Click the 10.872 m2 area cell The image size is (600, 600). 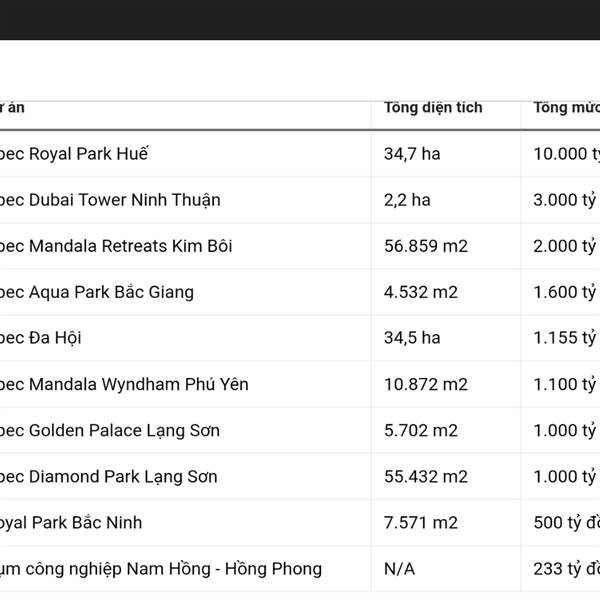[x=426, y=384]
